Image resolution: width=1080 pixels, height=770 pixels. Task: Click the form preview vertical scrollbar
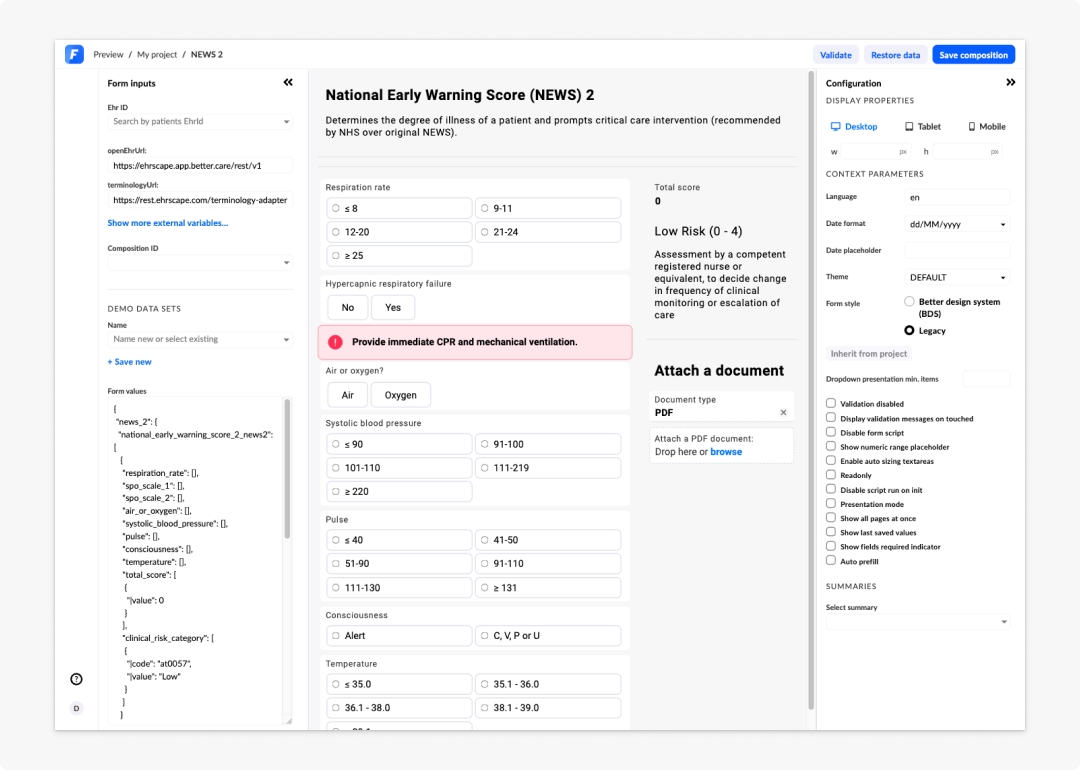point(811,391)
